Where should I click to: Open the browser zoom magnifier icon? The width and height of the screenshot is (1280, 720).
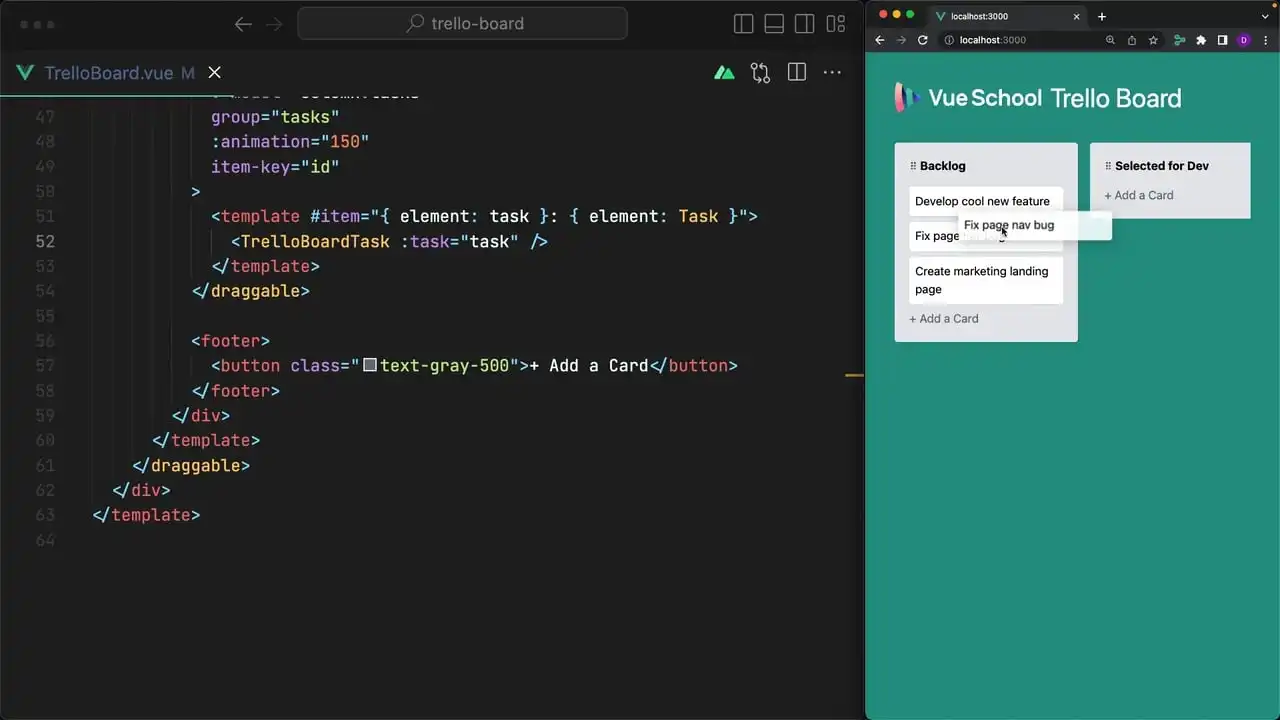[x=1110, y=40]
